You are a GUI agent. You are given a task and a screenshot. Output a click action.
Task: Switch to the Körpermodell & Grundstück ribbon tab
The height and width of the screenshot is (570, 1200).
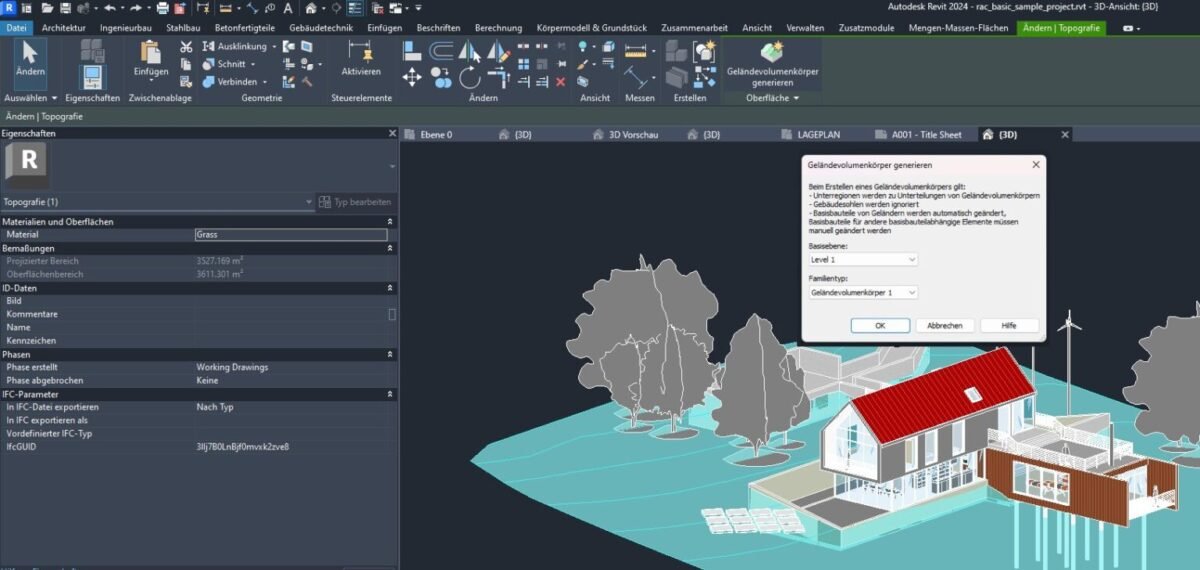pyautogui.click(x=593, y=27)
